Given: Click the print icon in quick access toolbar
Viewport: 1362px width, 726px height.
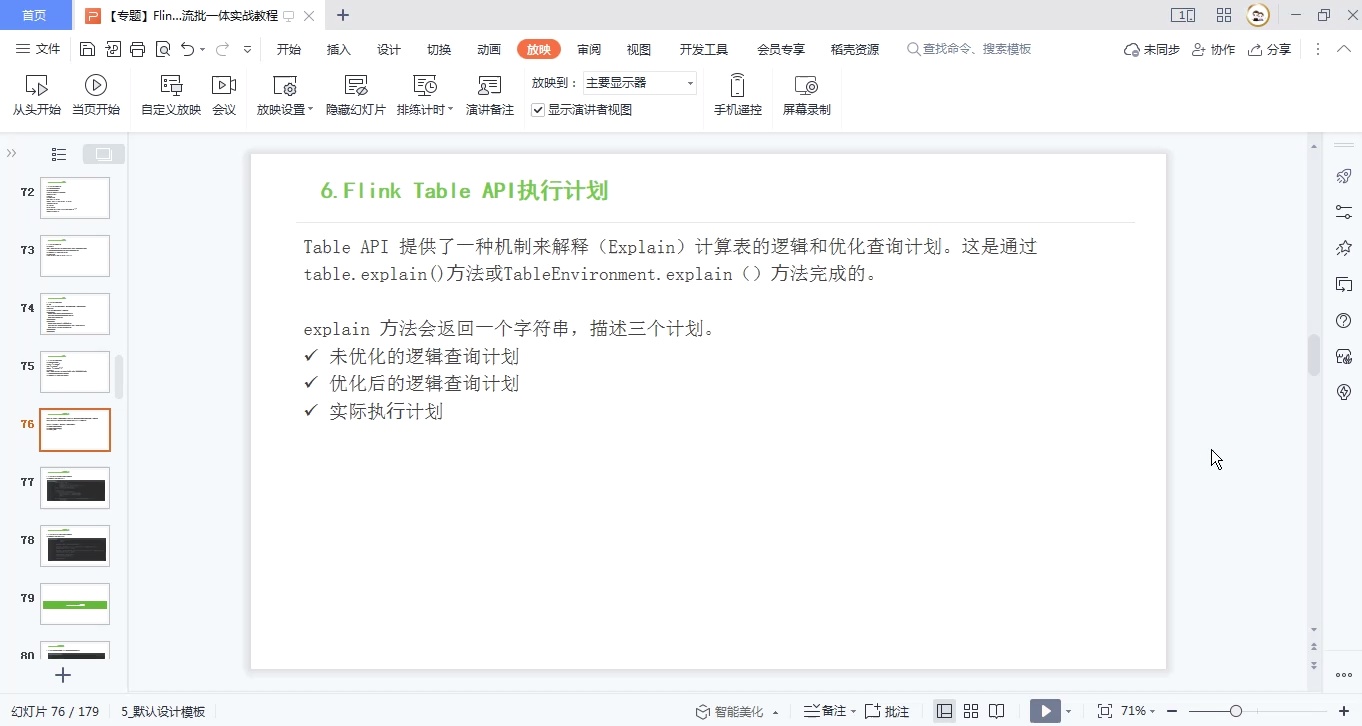Looking at the screenshot, I should (x=137, y=48).
